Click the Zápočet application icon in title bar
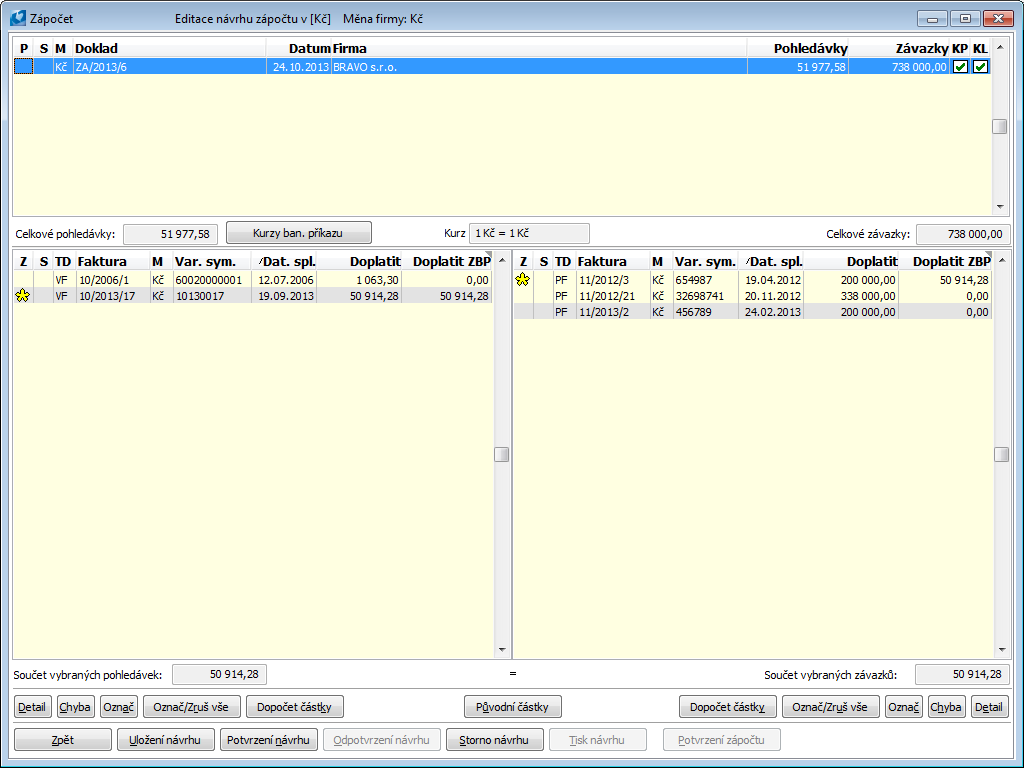This screenshot has height=768, width=1024. [x=18, y=18]
